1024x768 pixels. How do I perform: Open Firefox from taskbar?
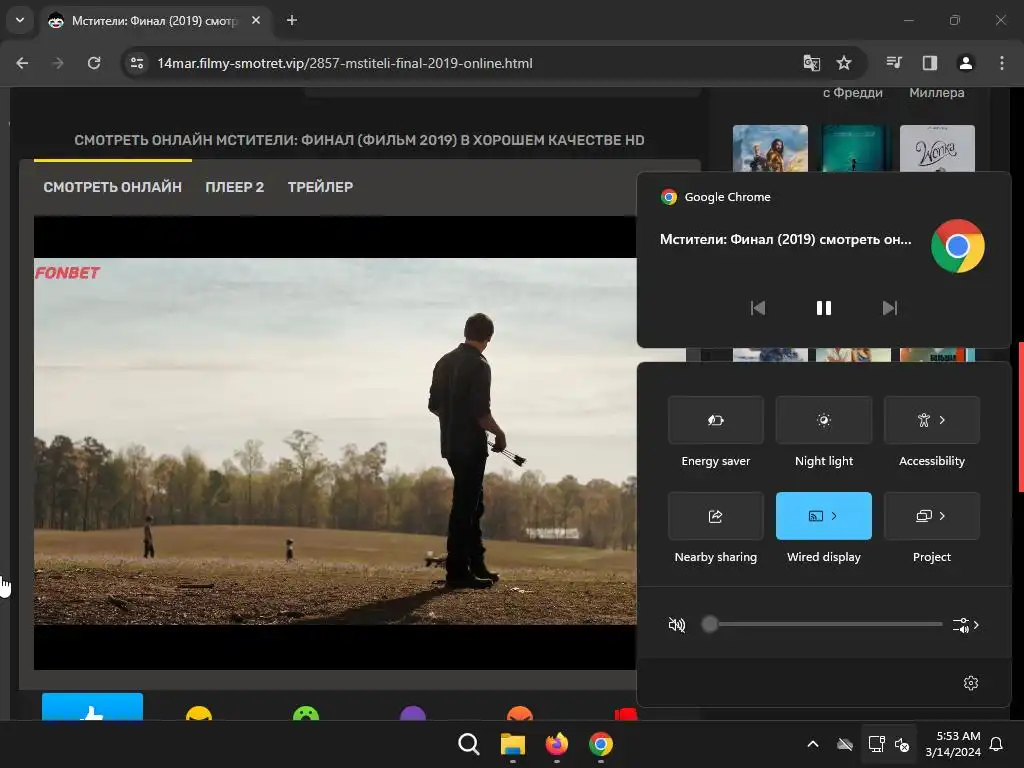click(x=556, y=744)
